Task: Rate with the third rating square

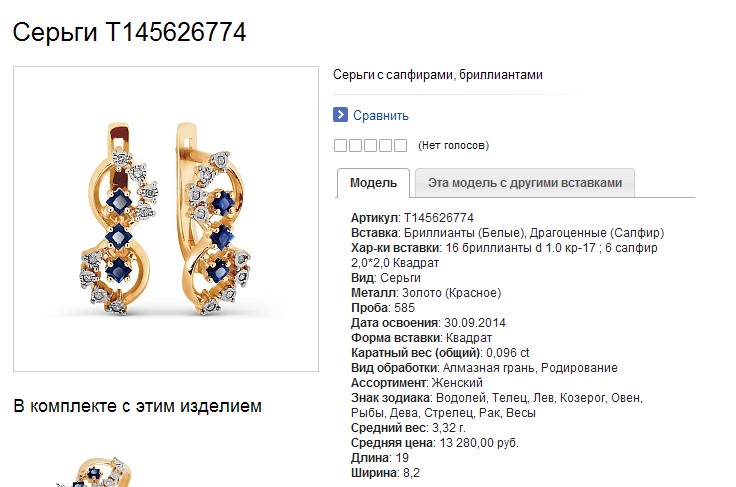Action: pyautogui.click(x=370, y=145)
